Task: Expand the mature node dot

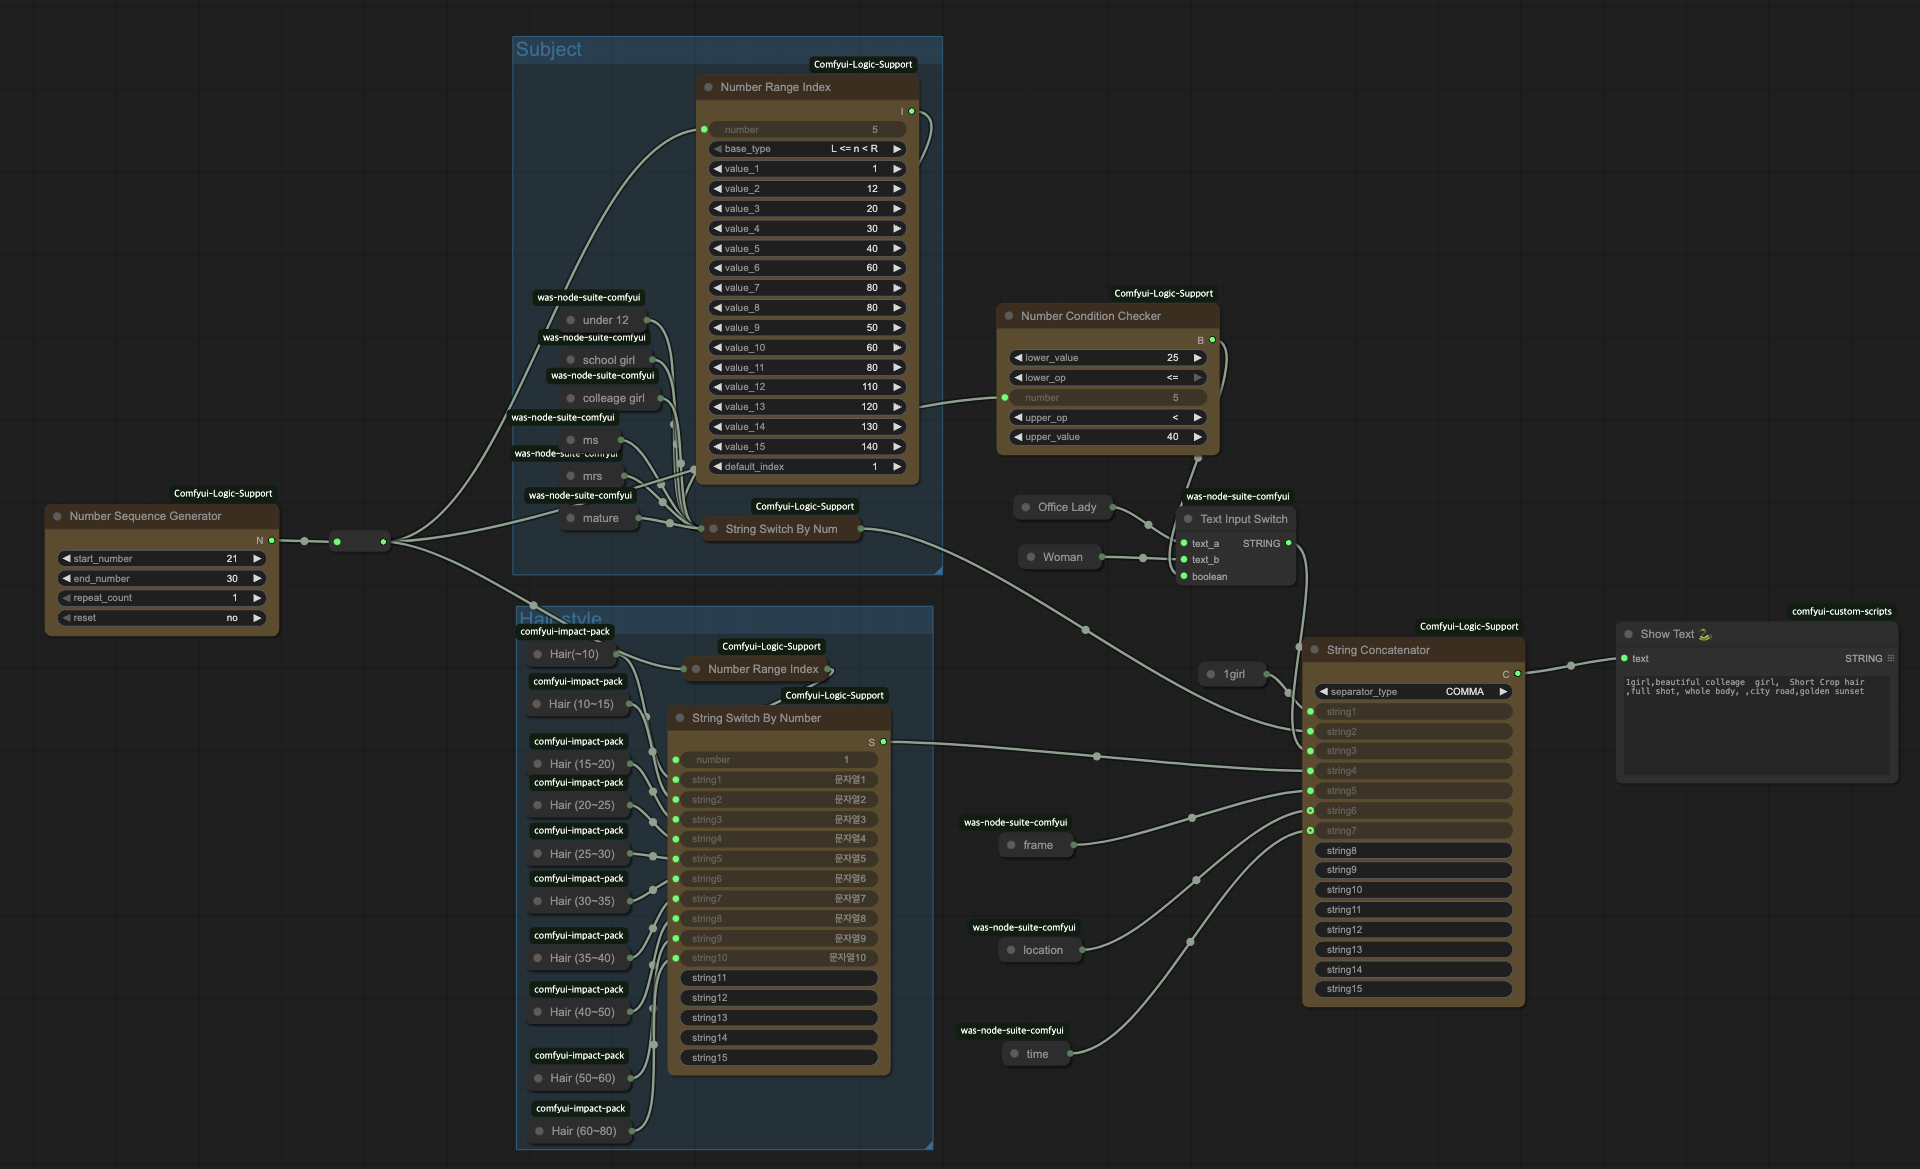Action: (x=571, y=518)
